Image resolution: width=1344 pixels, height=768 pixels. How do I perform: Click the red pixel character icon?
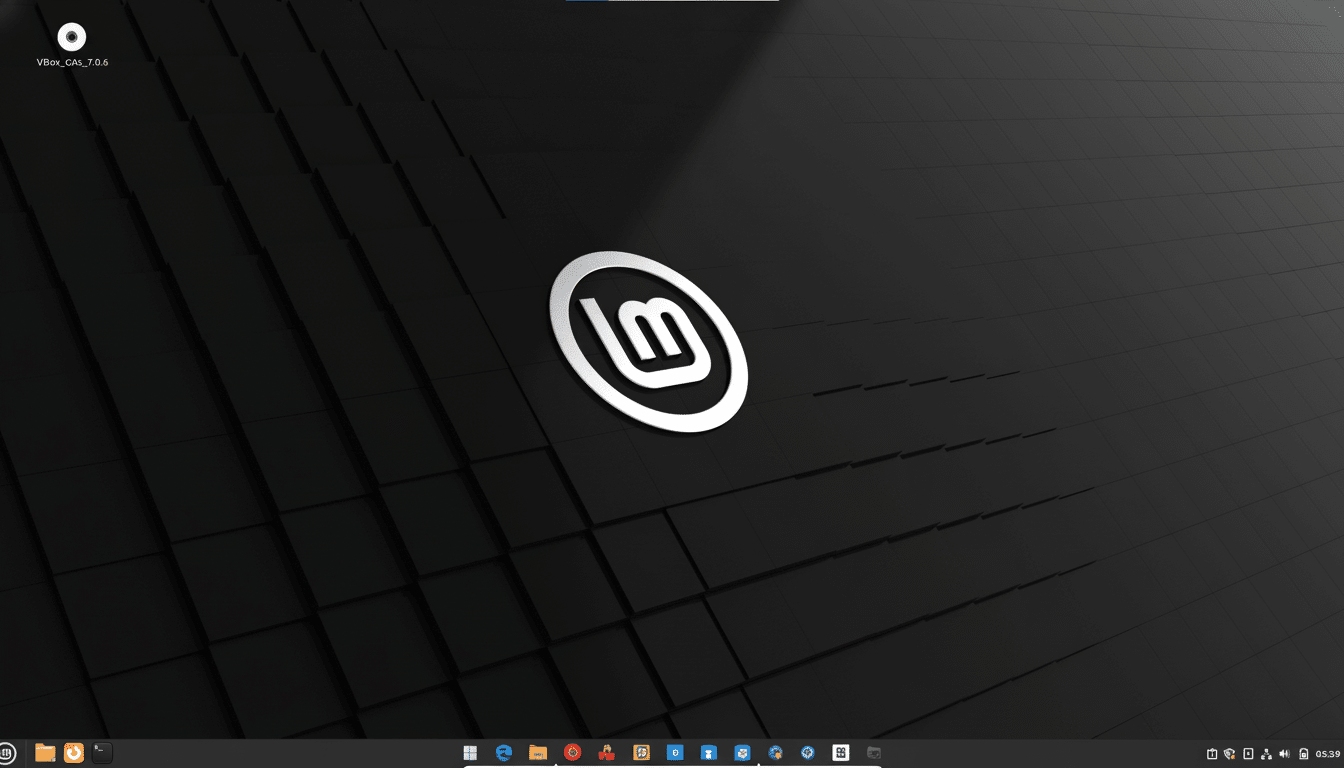606,752
